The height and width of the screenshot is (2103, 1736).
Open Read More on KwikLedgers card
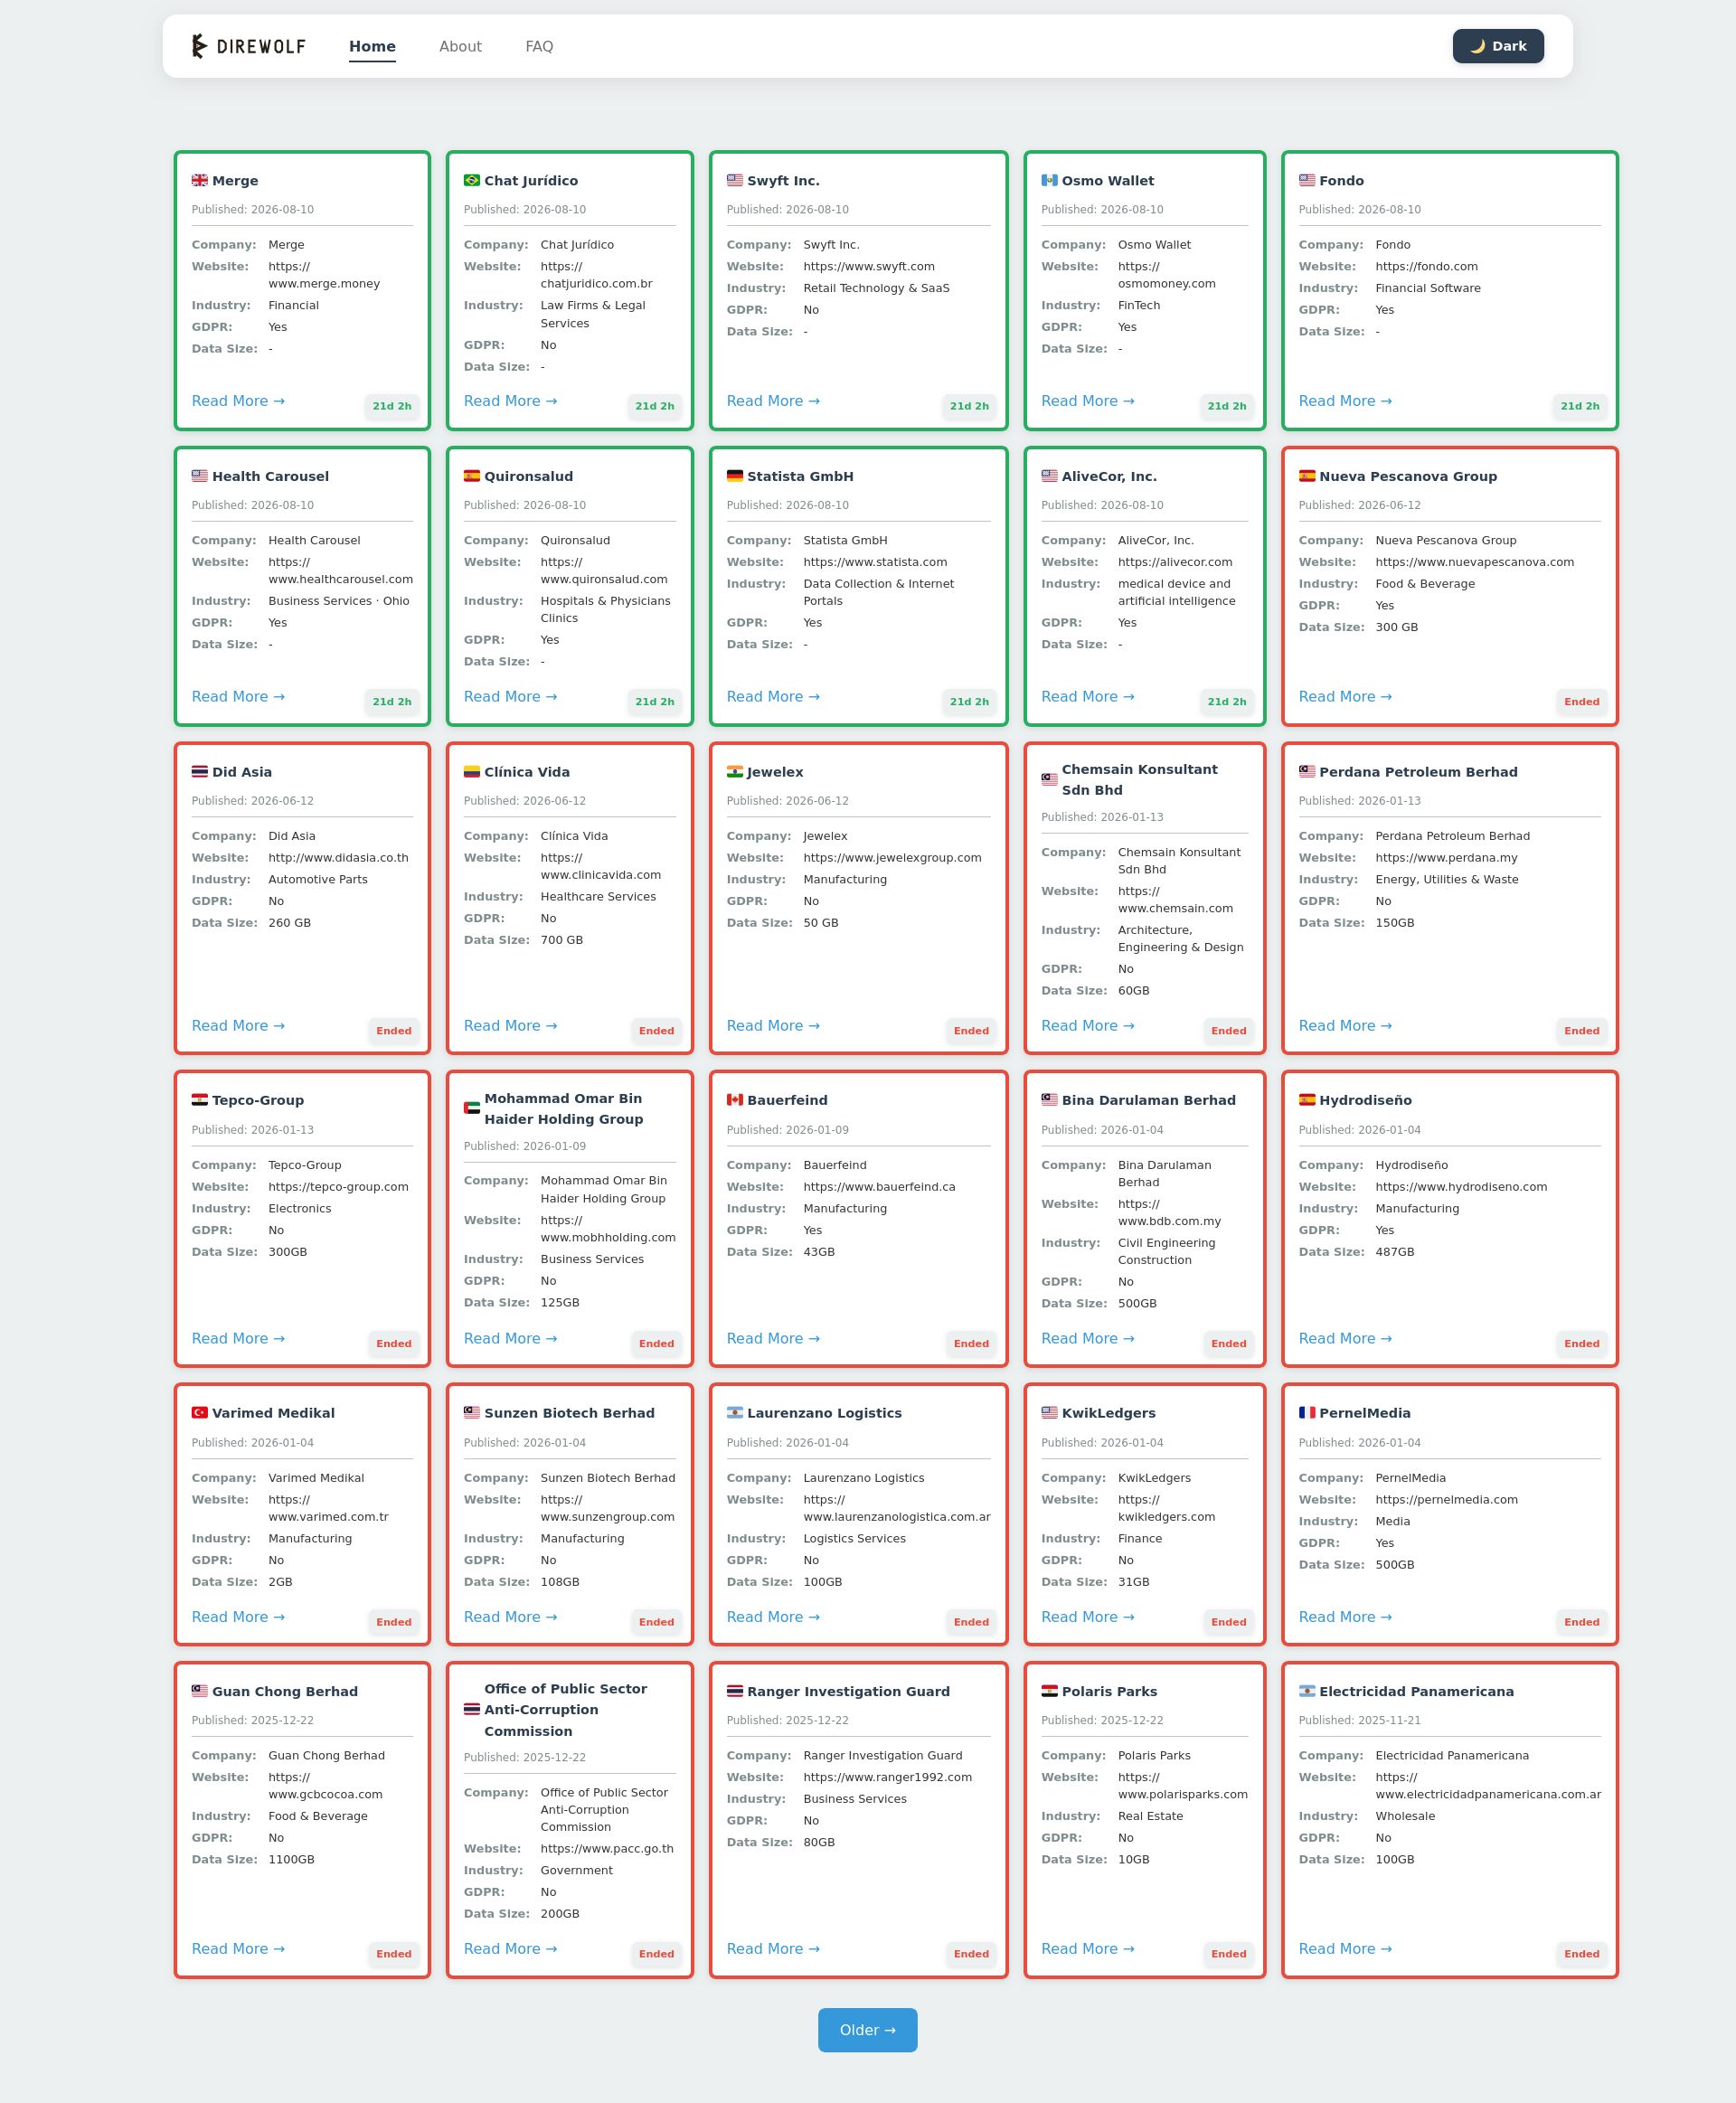(1087, 1617)
